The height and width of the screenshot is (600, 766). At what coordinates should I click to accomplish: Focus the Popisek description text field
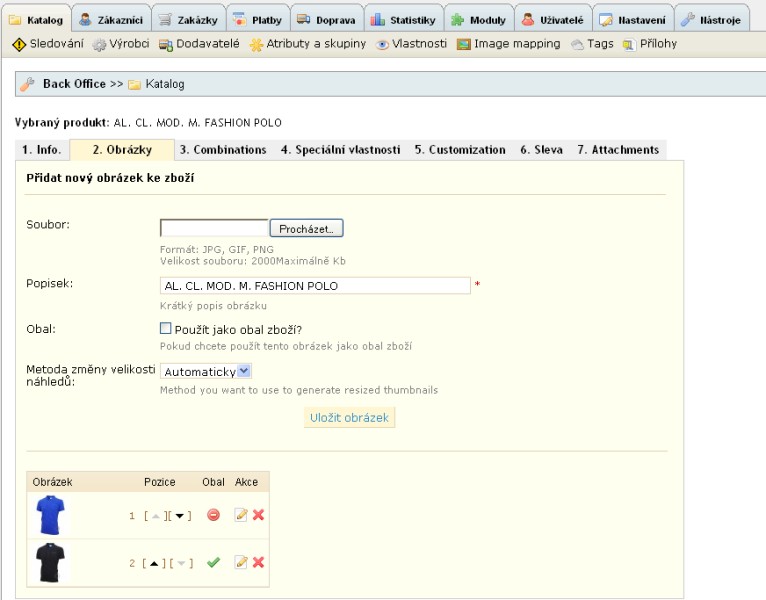tap(315, 286)
